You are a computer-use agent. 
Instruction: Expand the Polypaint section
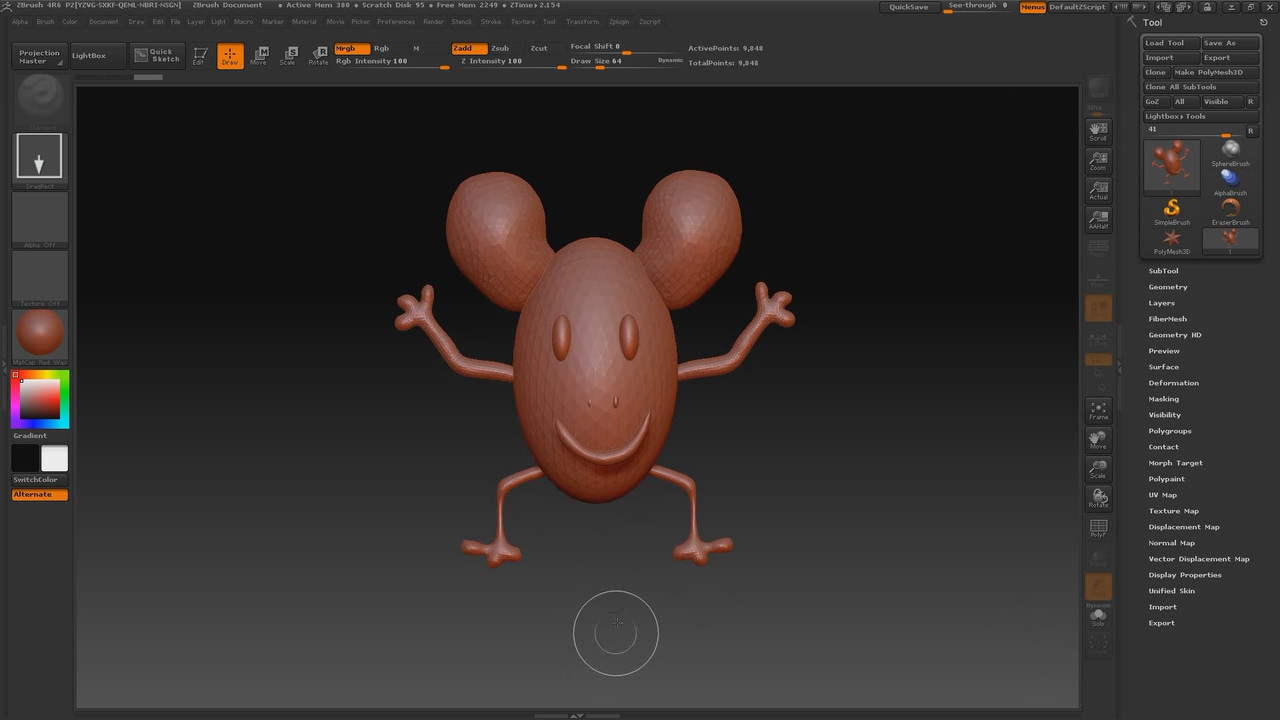click(1167, 479)
